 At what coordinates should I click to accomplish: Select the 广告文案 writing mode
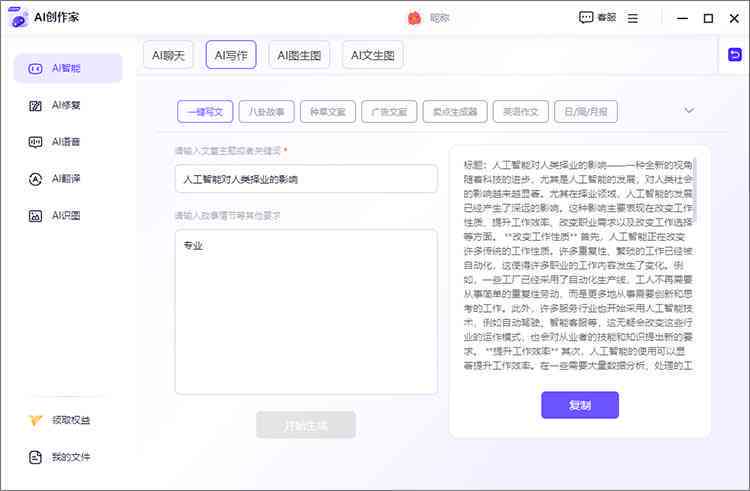click(x=389, y=112)
